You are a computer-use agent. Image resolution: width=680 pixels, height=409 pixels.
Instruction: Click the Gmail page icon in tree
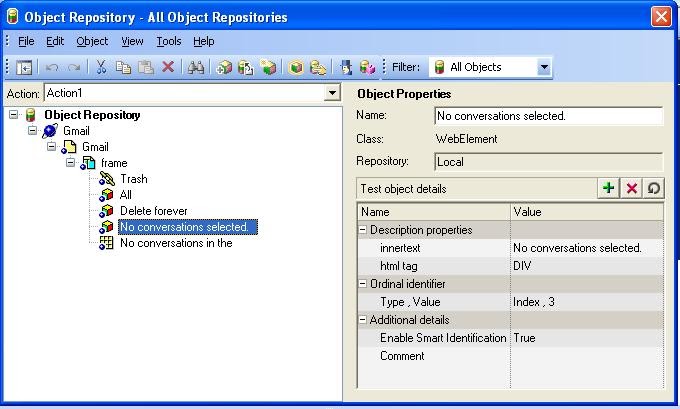pos(69,147)
